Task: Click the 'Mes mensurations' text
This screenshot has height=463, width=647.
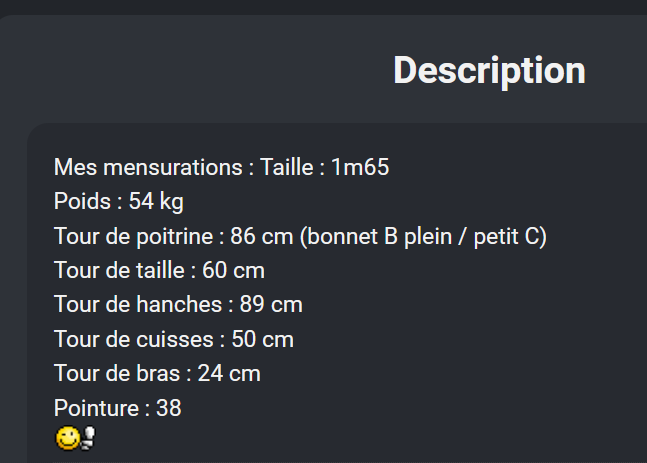Action: click(x=148, y=167)
